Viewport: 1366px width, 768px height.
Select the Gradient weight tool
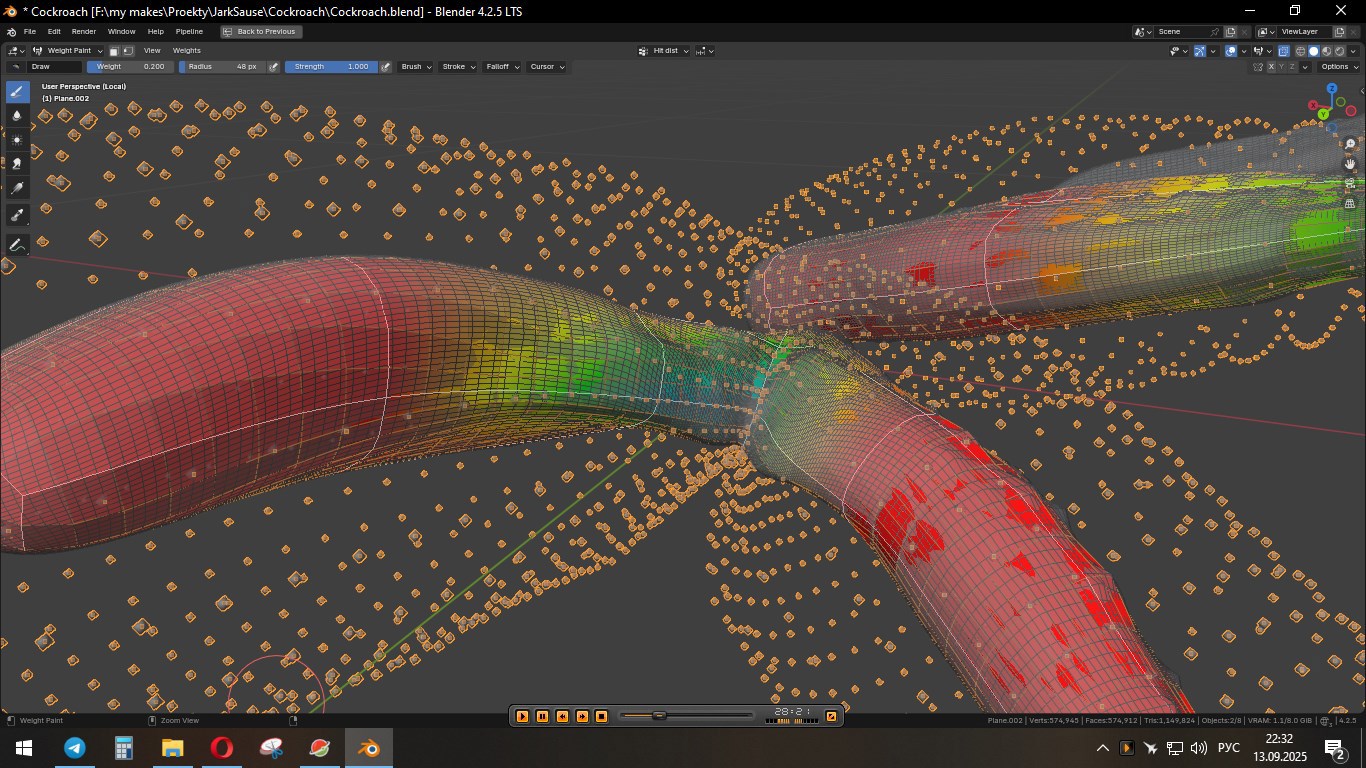pos(18,188)
